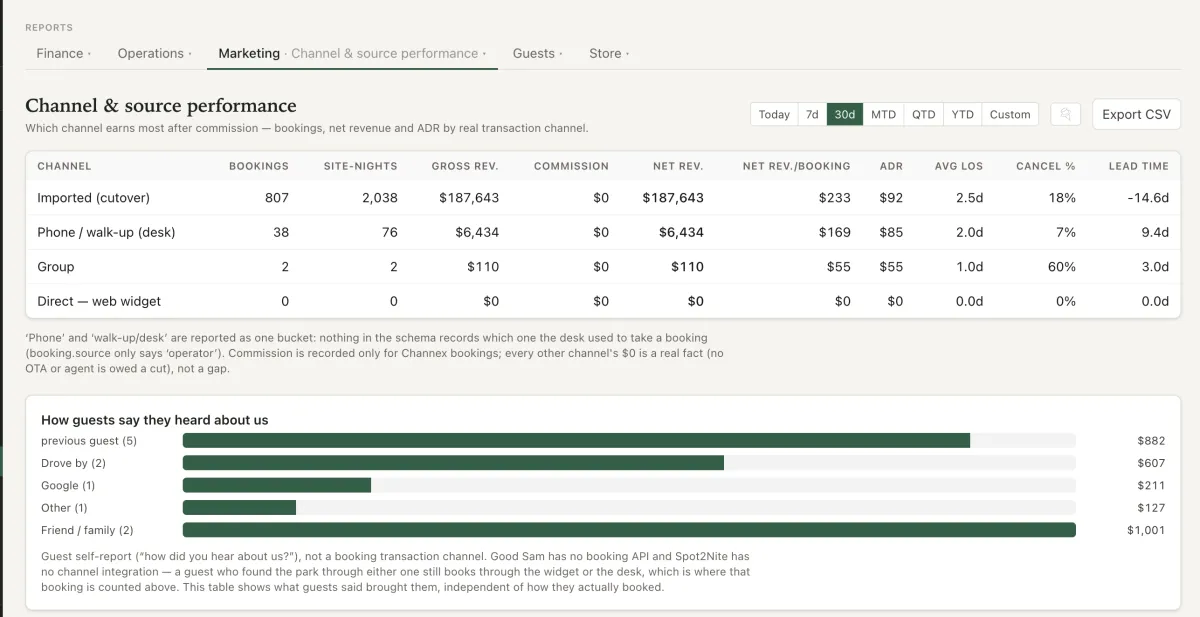Select the Today date range
1200x617 pixels.
pyautogui.click(x=774, y=114)
